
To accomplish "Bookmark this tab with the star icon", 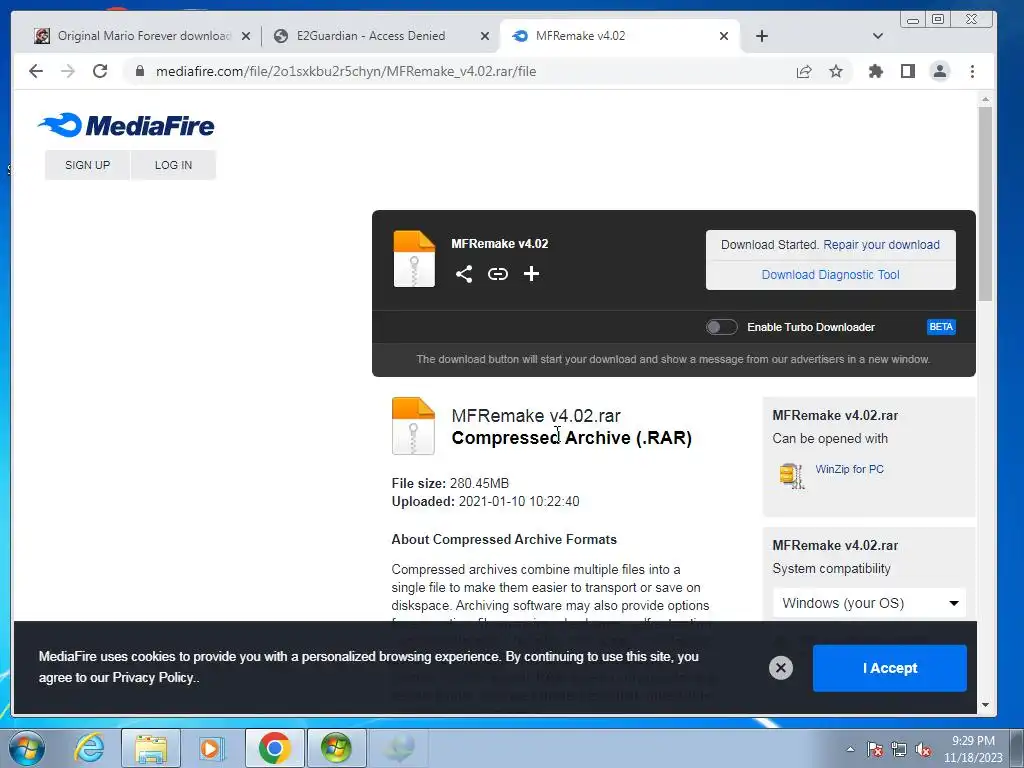I will pos(836,71).
